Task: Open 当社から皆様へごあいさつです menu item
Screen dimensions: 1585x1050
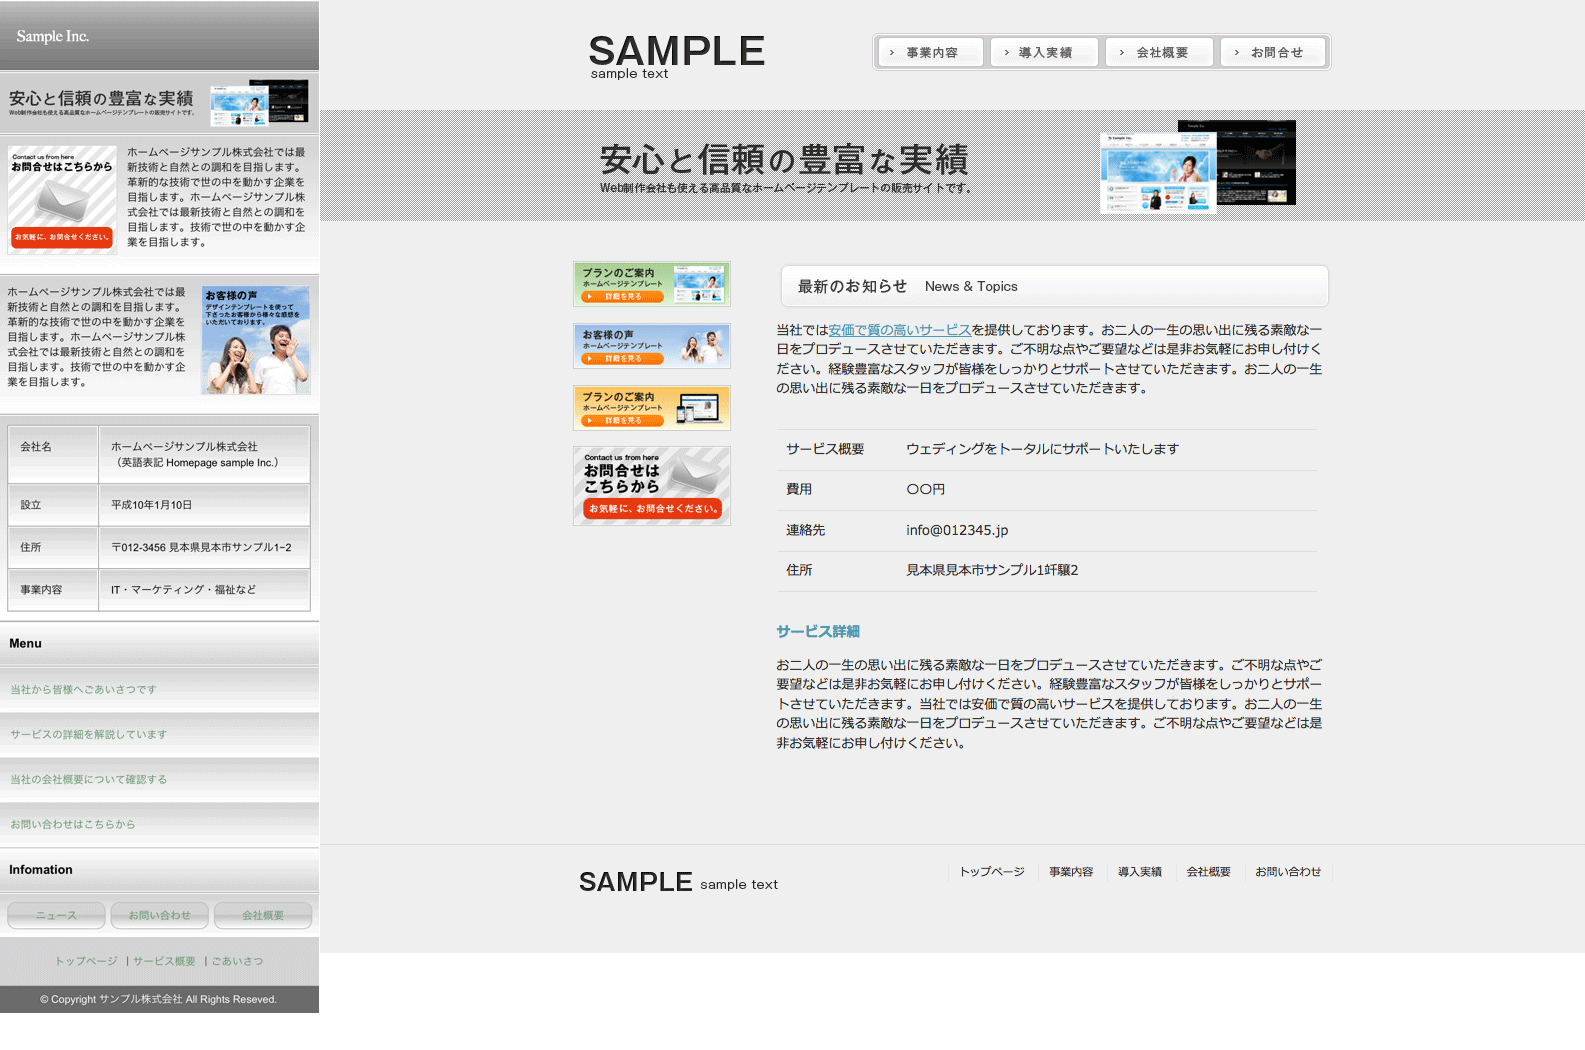Action: point(83,690)
